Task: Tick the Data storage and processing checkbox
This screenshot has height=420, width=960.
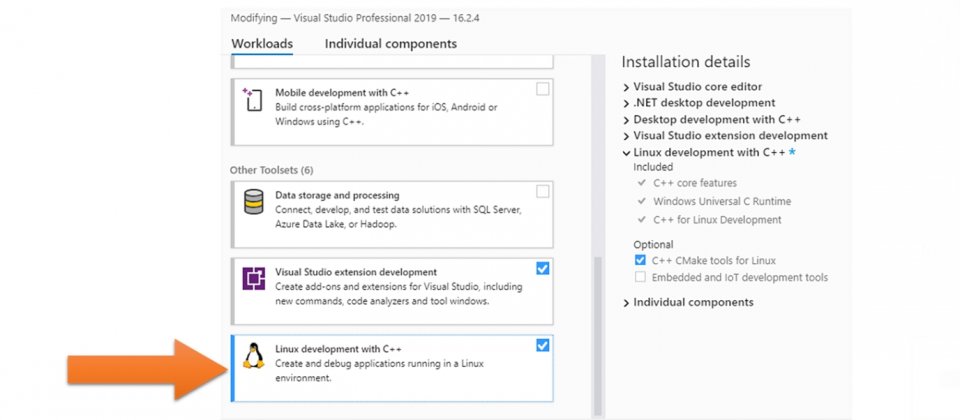Action: (x=542, y=192)
